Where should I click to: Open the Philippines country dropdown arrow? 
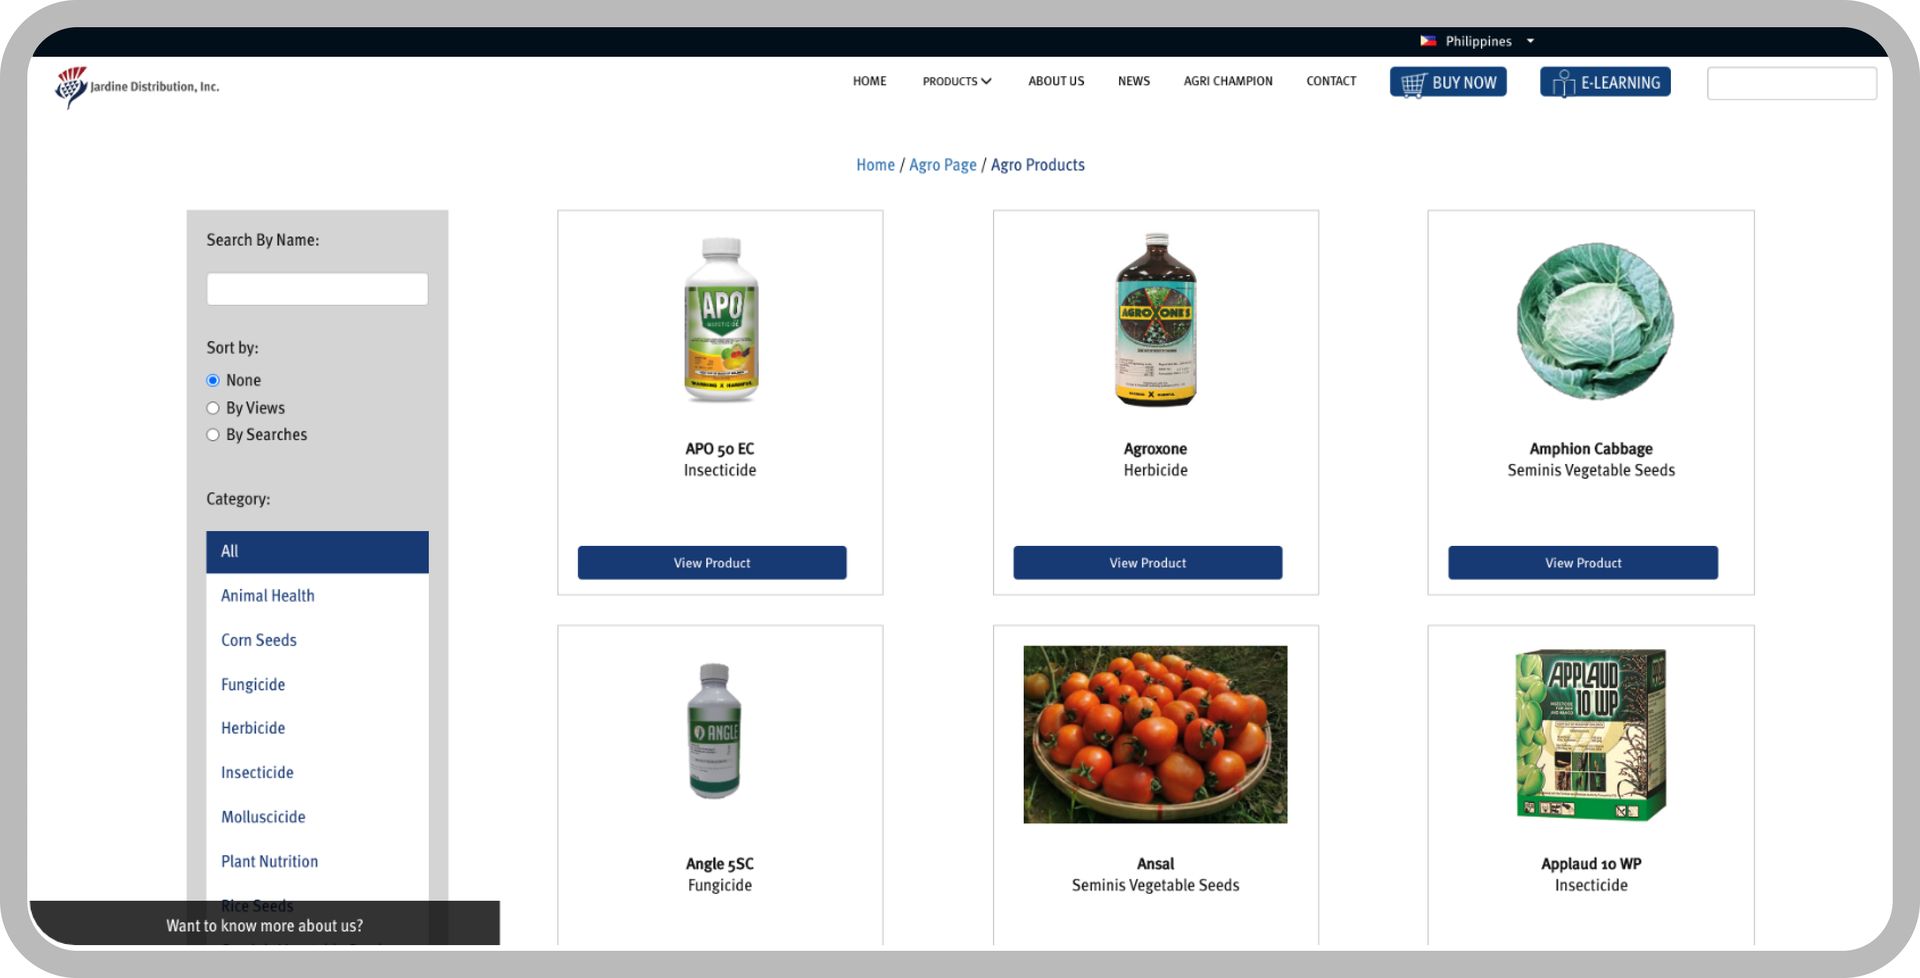tap(1530, 41)
